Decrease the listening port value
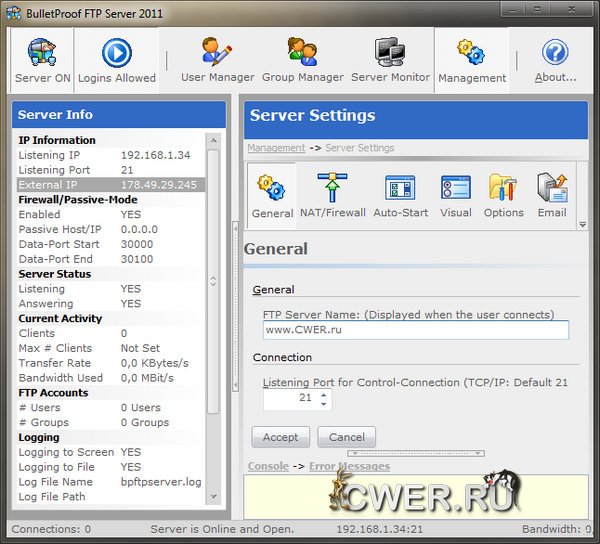This screenshot has height=544, width=600. [x=324, y=404]
